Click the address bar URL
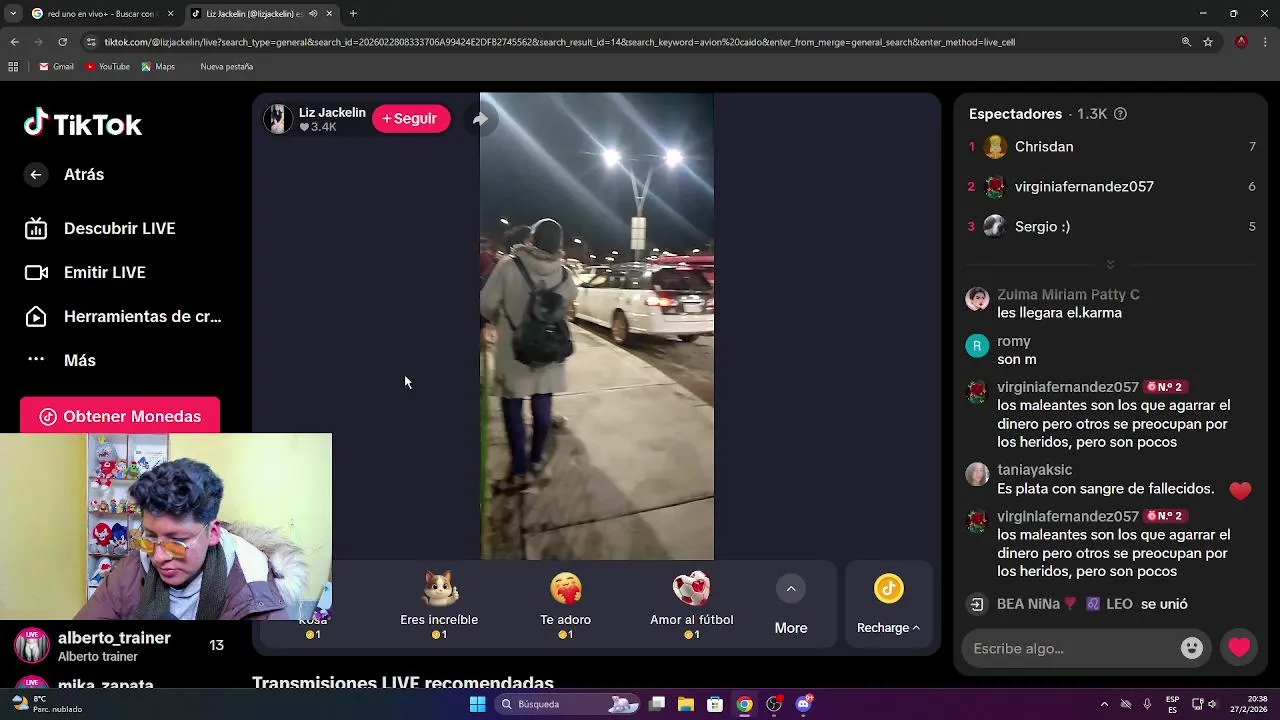Screen dimensions: 1280x720 [560, 42]
